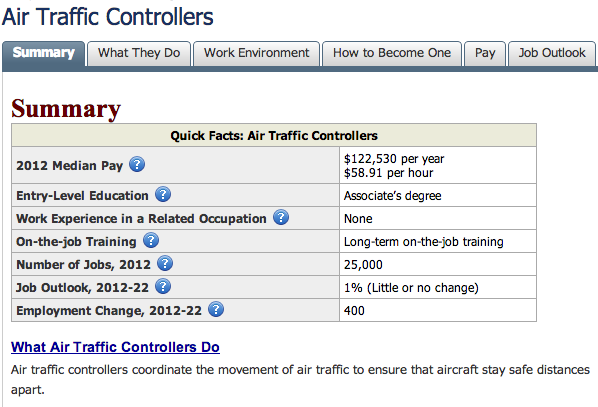Open the Job Outlook tab
Screen dimensions: 598x407
[552, 53]
